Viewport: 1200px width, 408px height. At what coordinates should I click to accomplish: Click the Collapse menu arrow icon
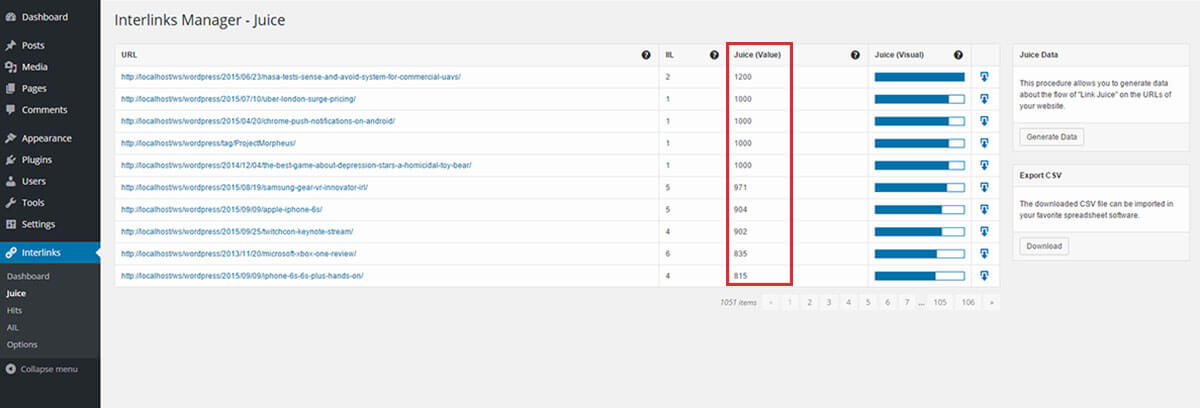(x=10, y=369)
